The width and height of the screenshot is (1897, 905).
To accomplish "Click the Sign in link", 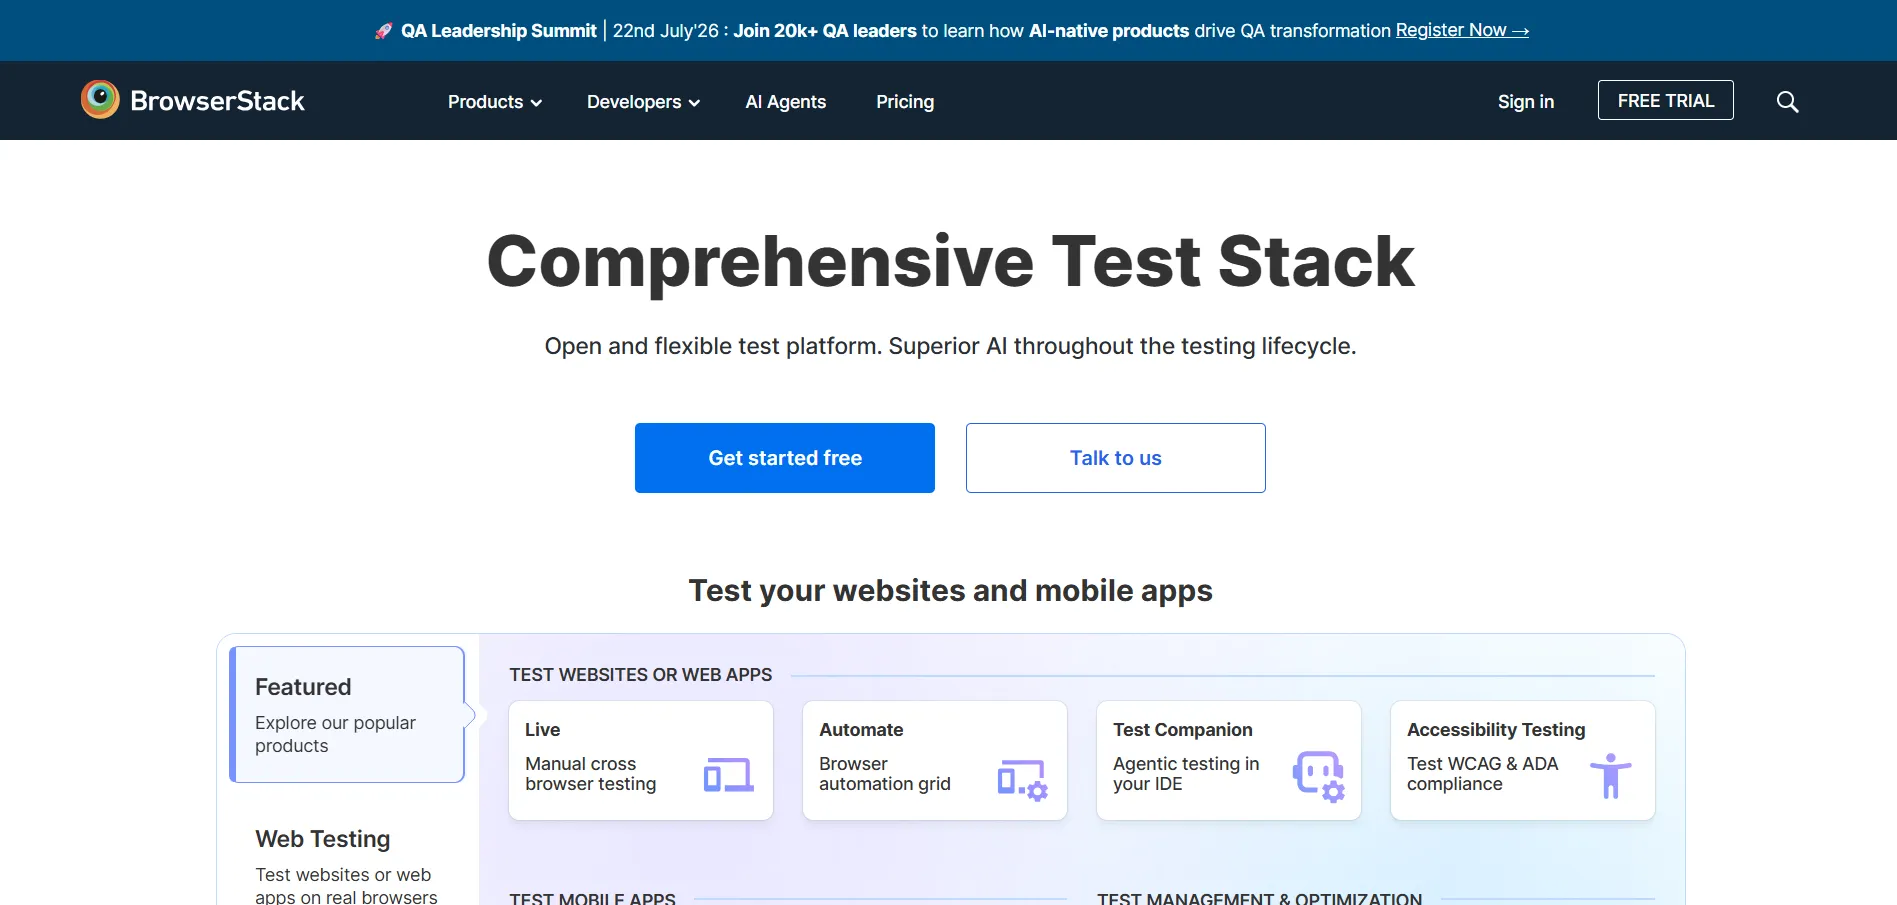I will (x=1525, y=102).
